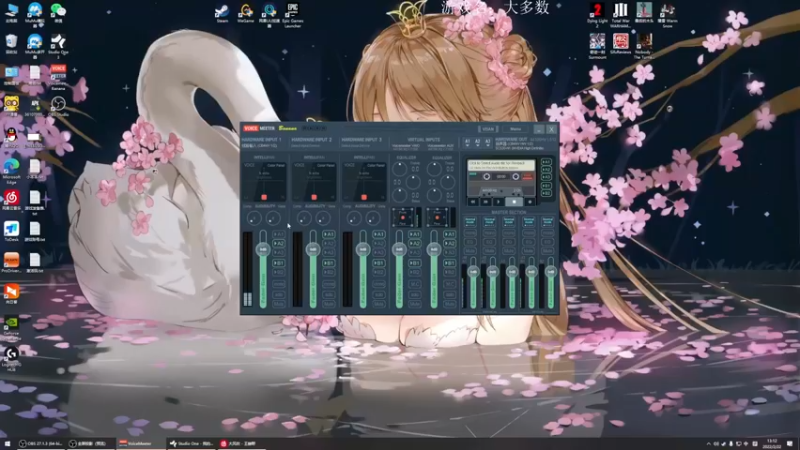Viewport: 800px width, 450px height.
Task: Rewind the cassette recorder
Action: (473, 202)
